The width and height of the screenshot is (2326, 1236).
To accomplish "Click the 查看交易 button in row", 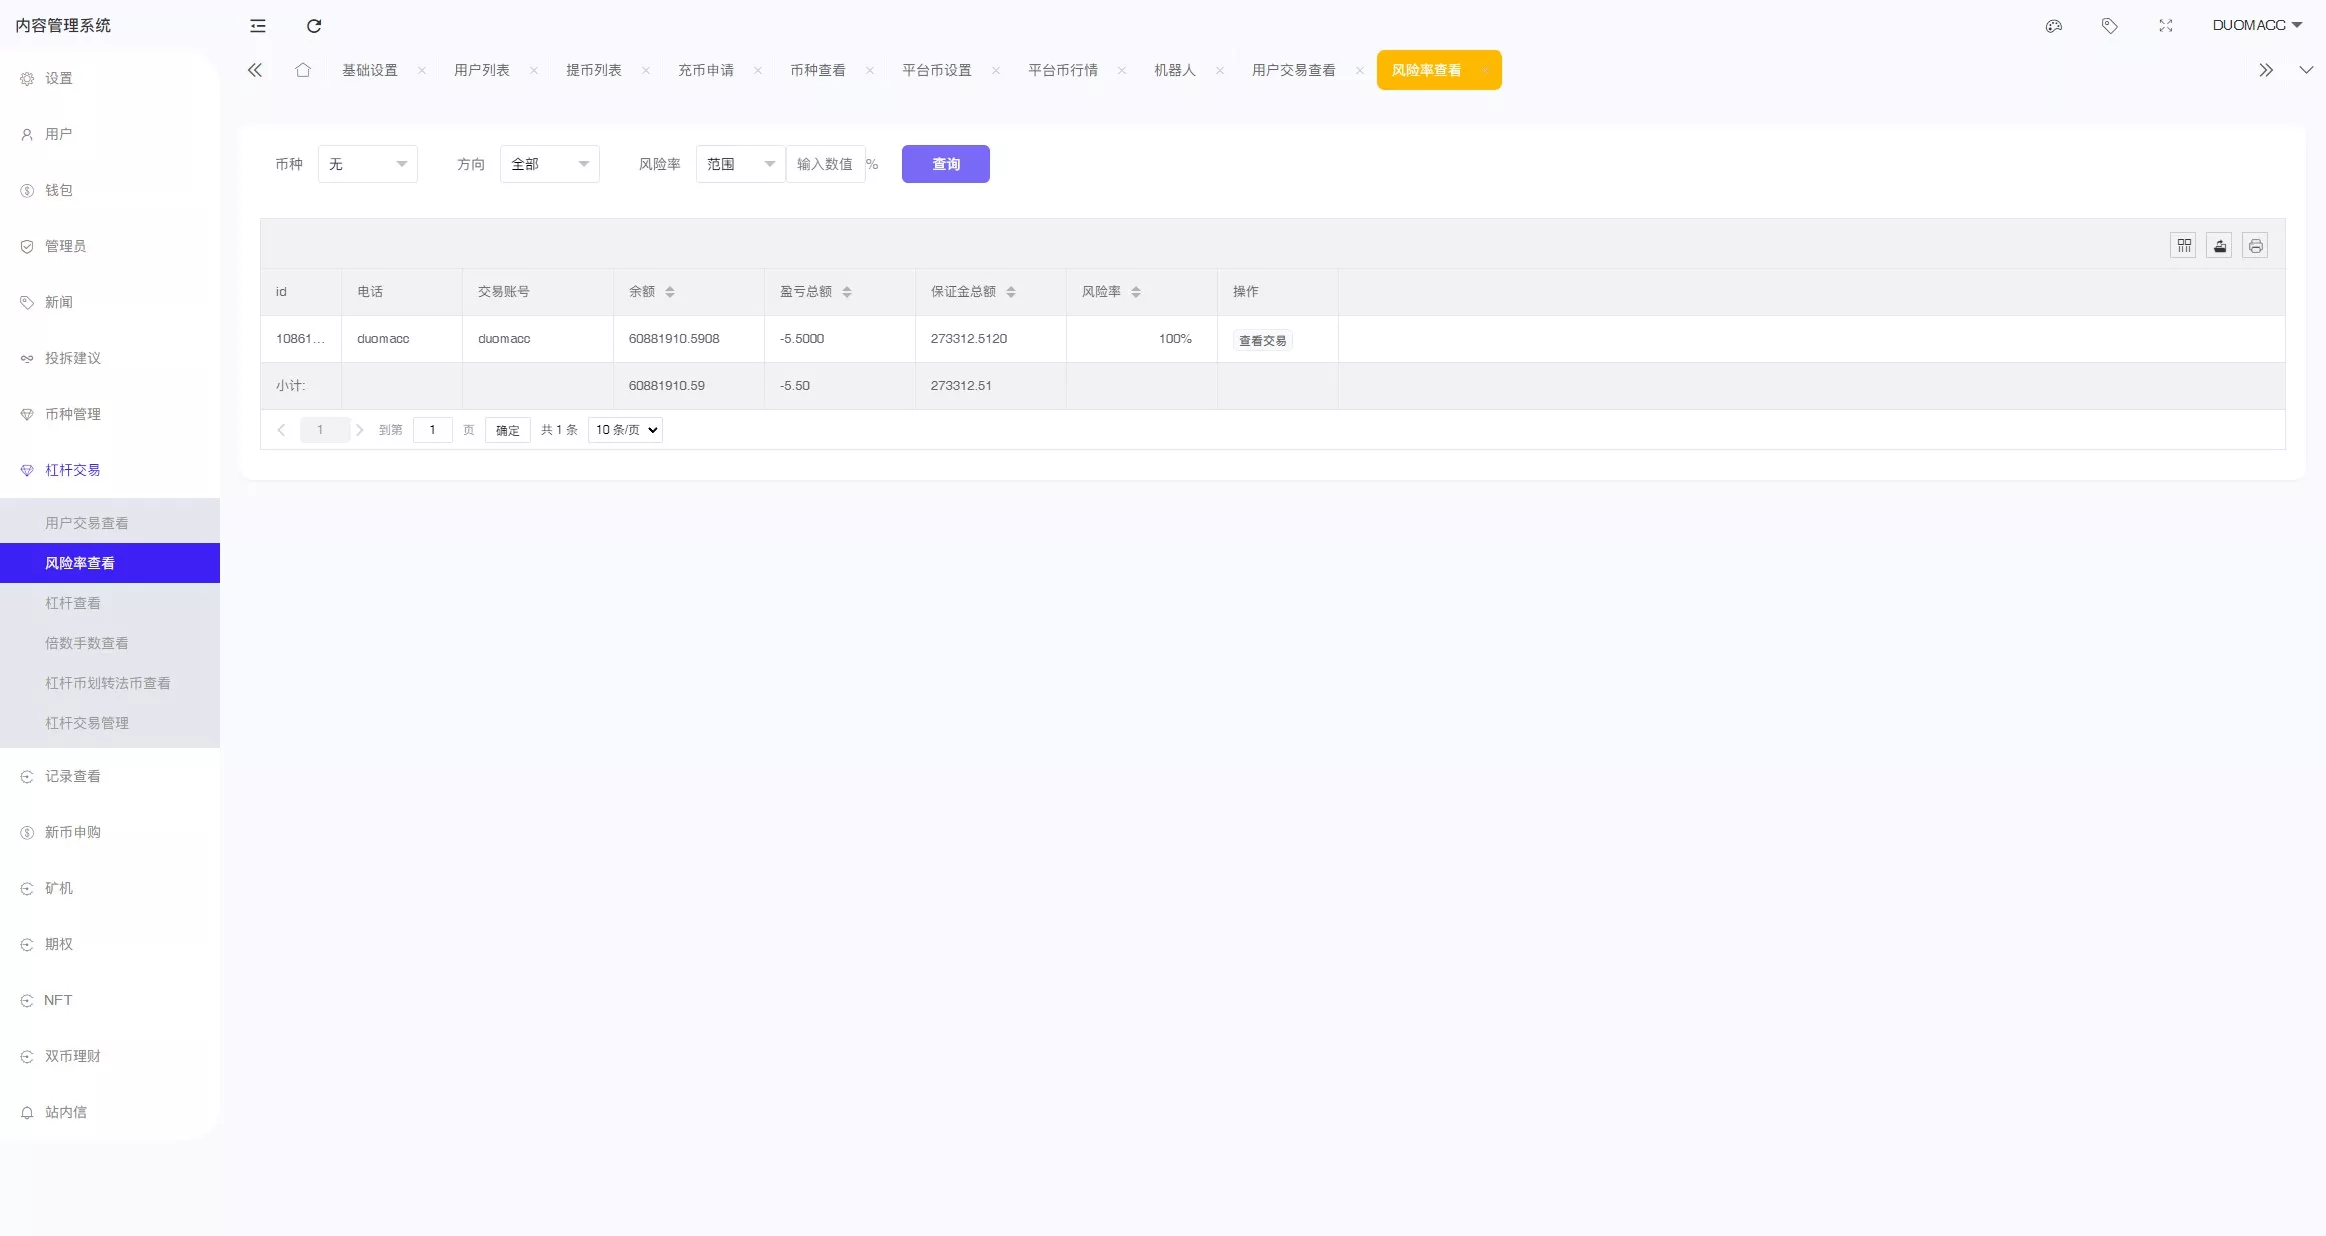I will tap(1262, 340).
